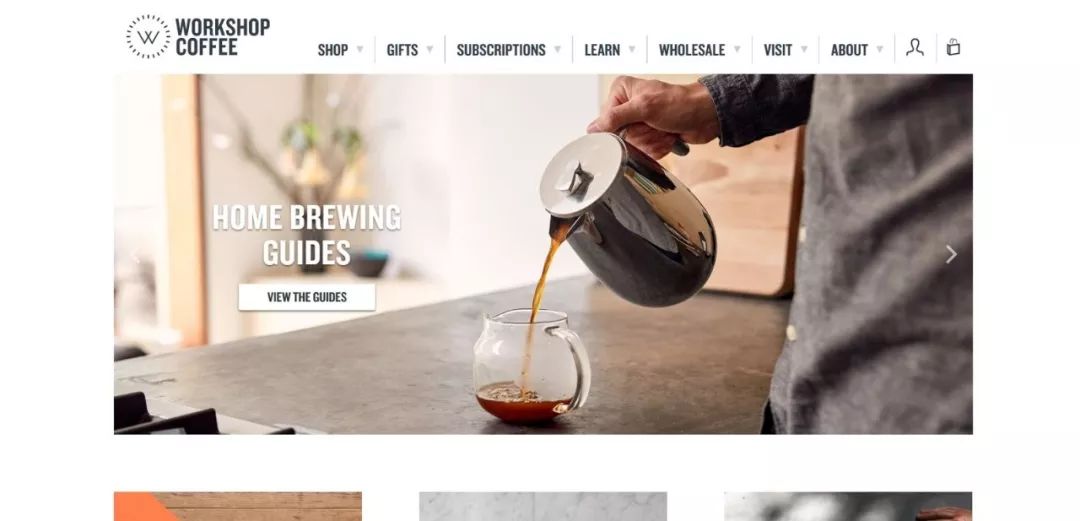Image resolution: width=1080 pixels, height=521 pixels.
Task: Open the shopping bag icon
Action: pos(953,47)
